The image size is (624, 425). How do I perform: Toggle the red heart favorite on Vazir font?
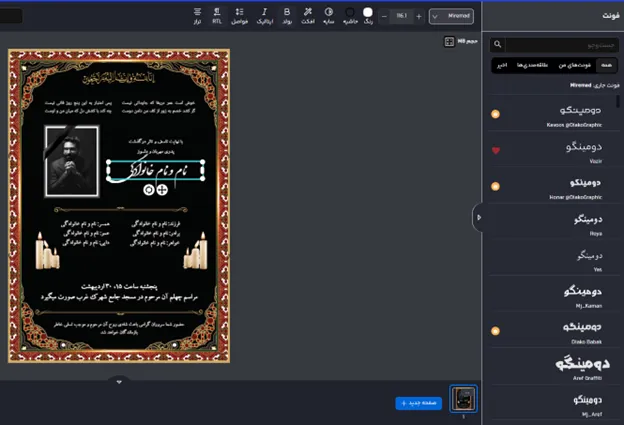(495, 150)
